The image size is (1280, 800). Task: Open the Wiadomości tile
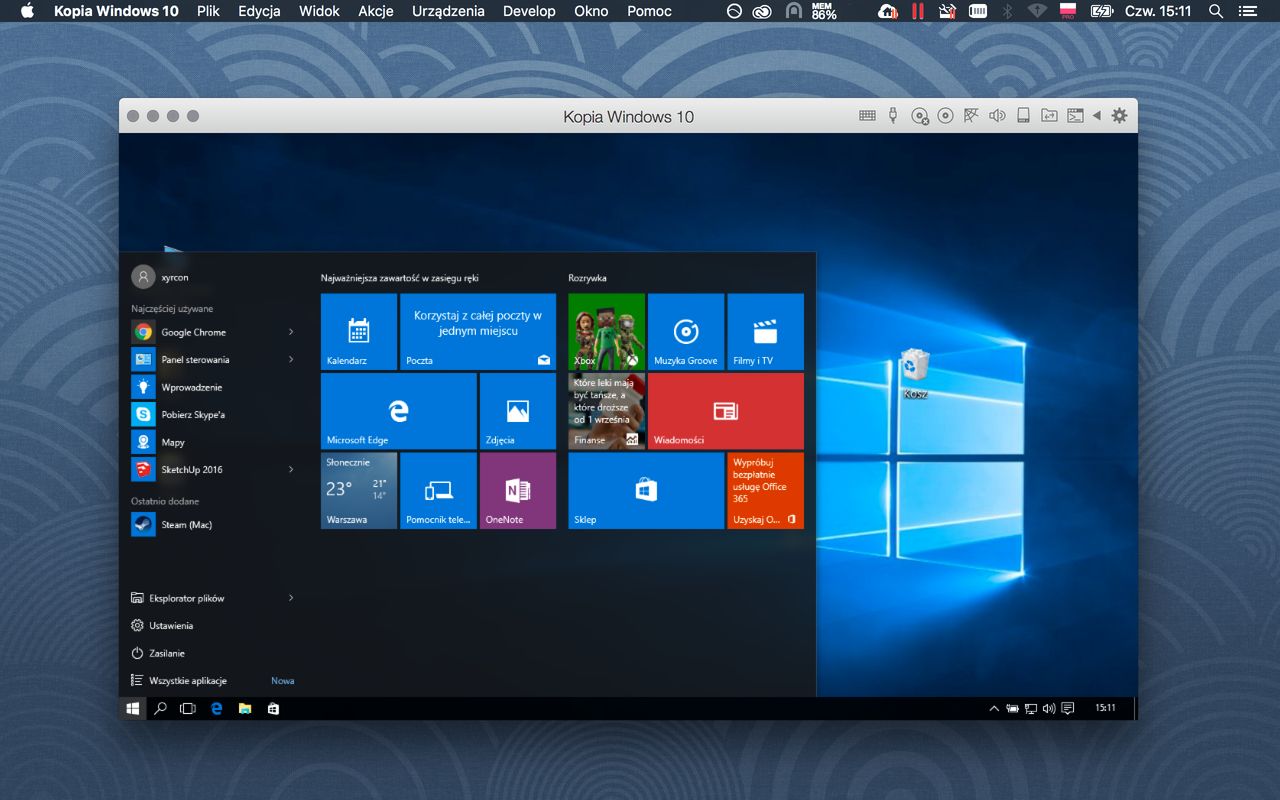click(725, 411)
